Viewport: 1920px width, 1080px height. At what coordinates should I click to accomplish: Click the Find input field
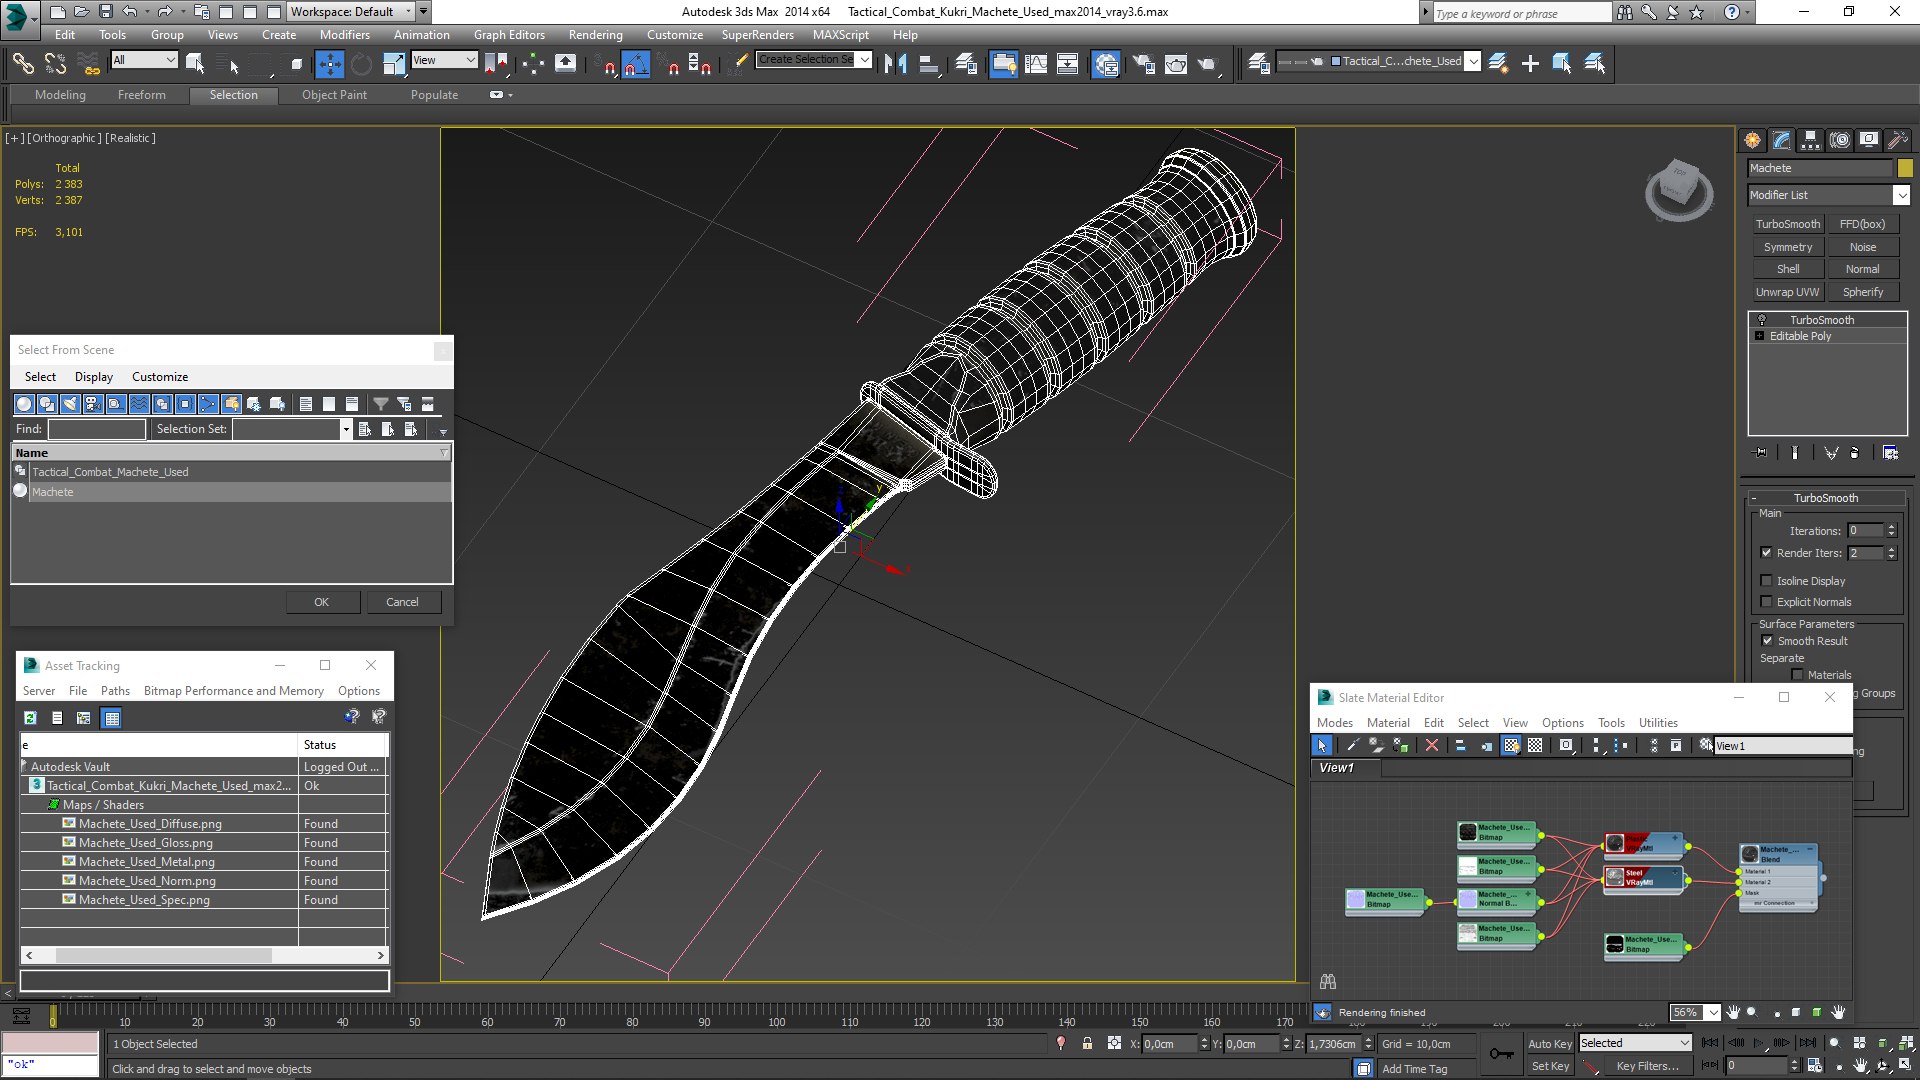(x=97, y=429)
